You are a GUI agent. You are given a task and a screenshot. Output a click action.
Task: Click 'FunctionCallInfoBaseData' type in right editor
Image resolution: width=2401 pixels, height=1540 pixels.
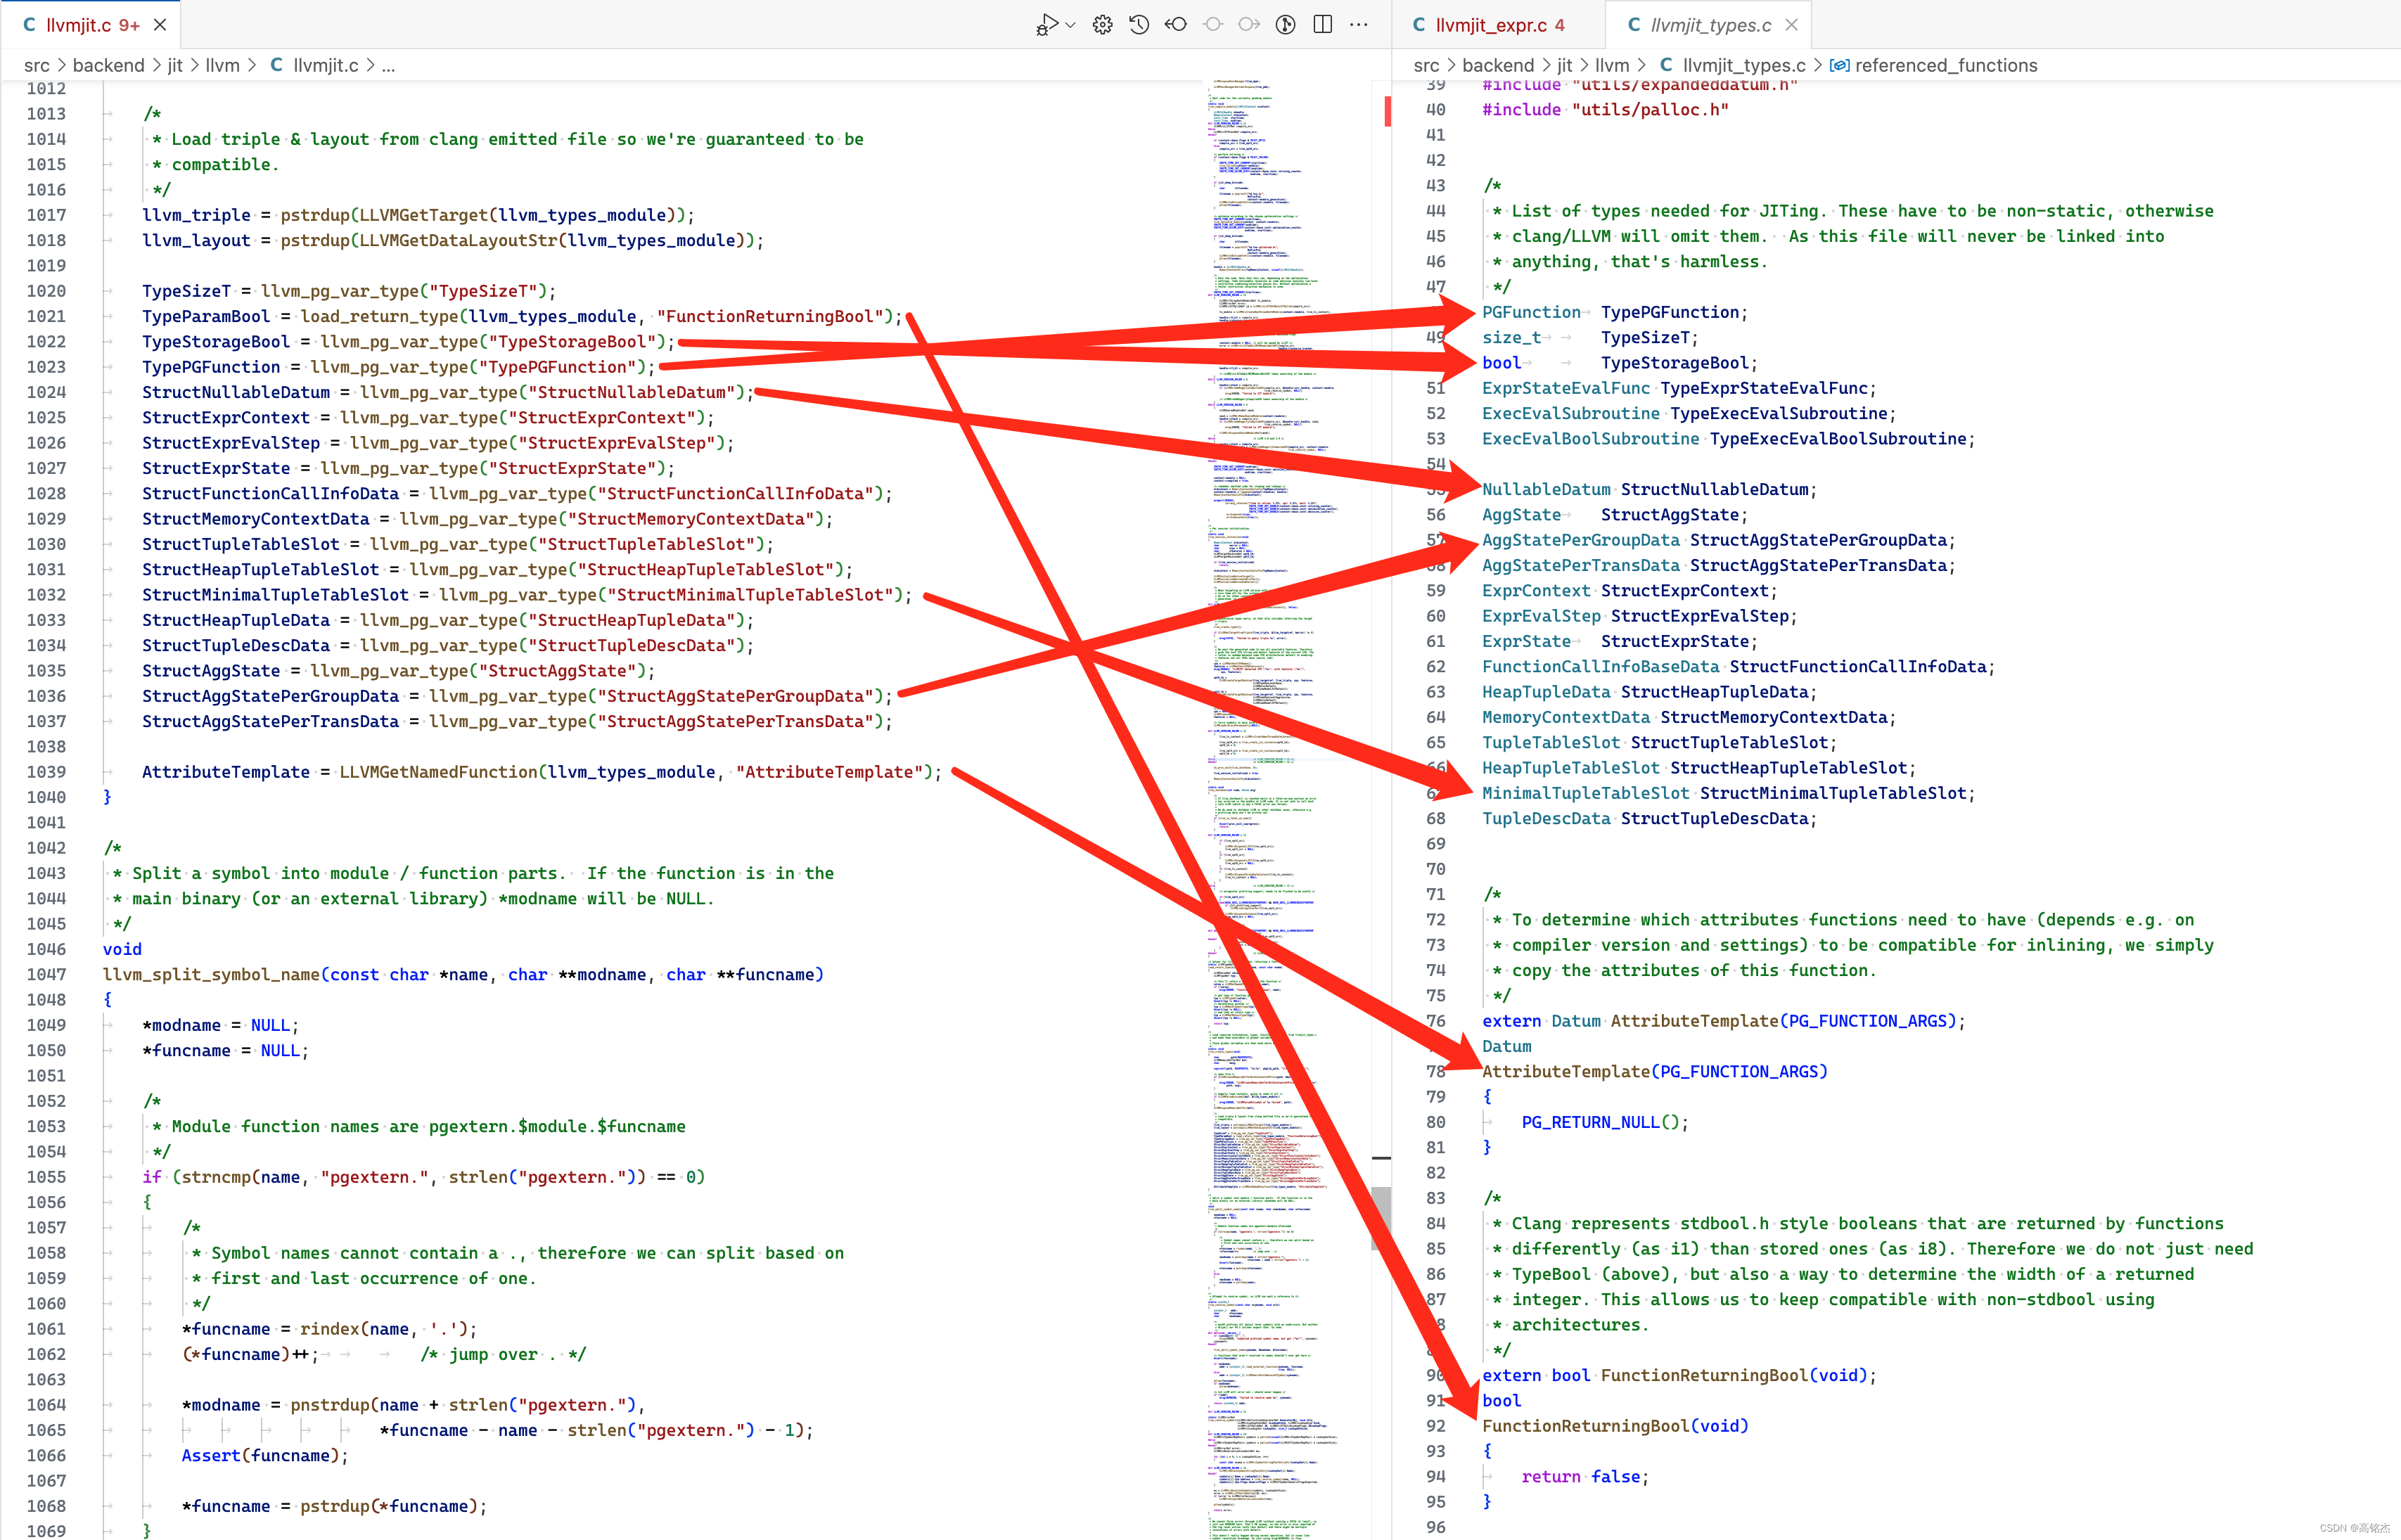coord(1601,667)
